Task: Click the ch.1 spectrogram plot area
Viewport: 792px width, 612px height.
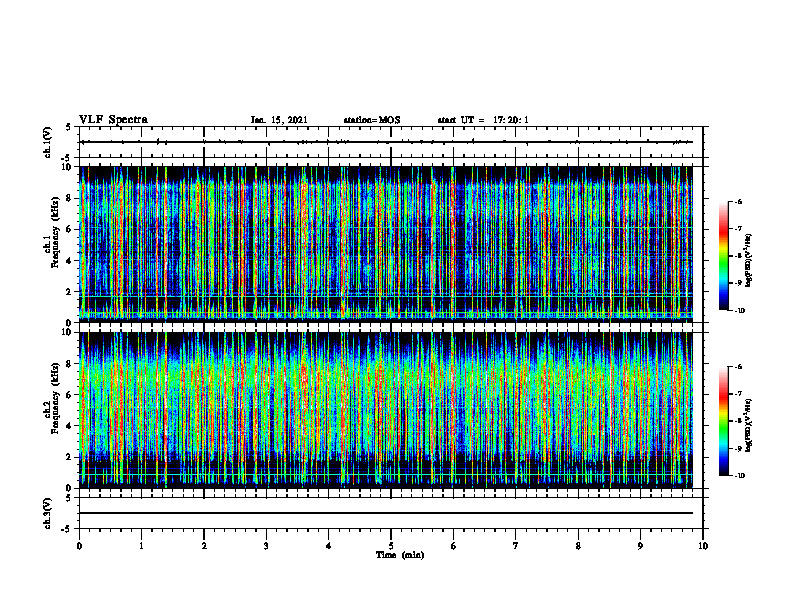Action: click(x=386, y=244)
